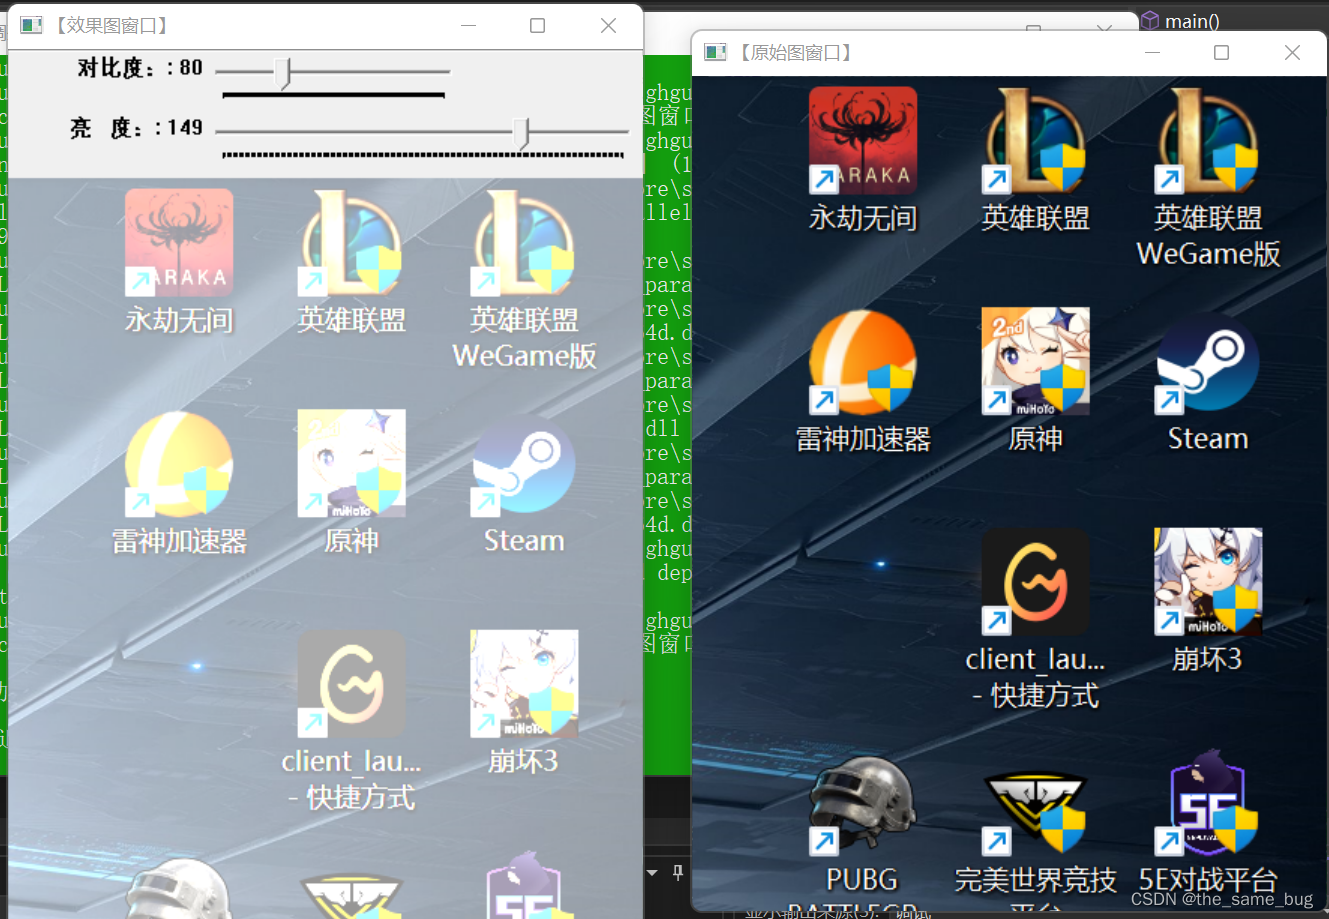Click 崩坏3 label in effect window
The image size is (1329, 919).
click(523, 762)
